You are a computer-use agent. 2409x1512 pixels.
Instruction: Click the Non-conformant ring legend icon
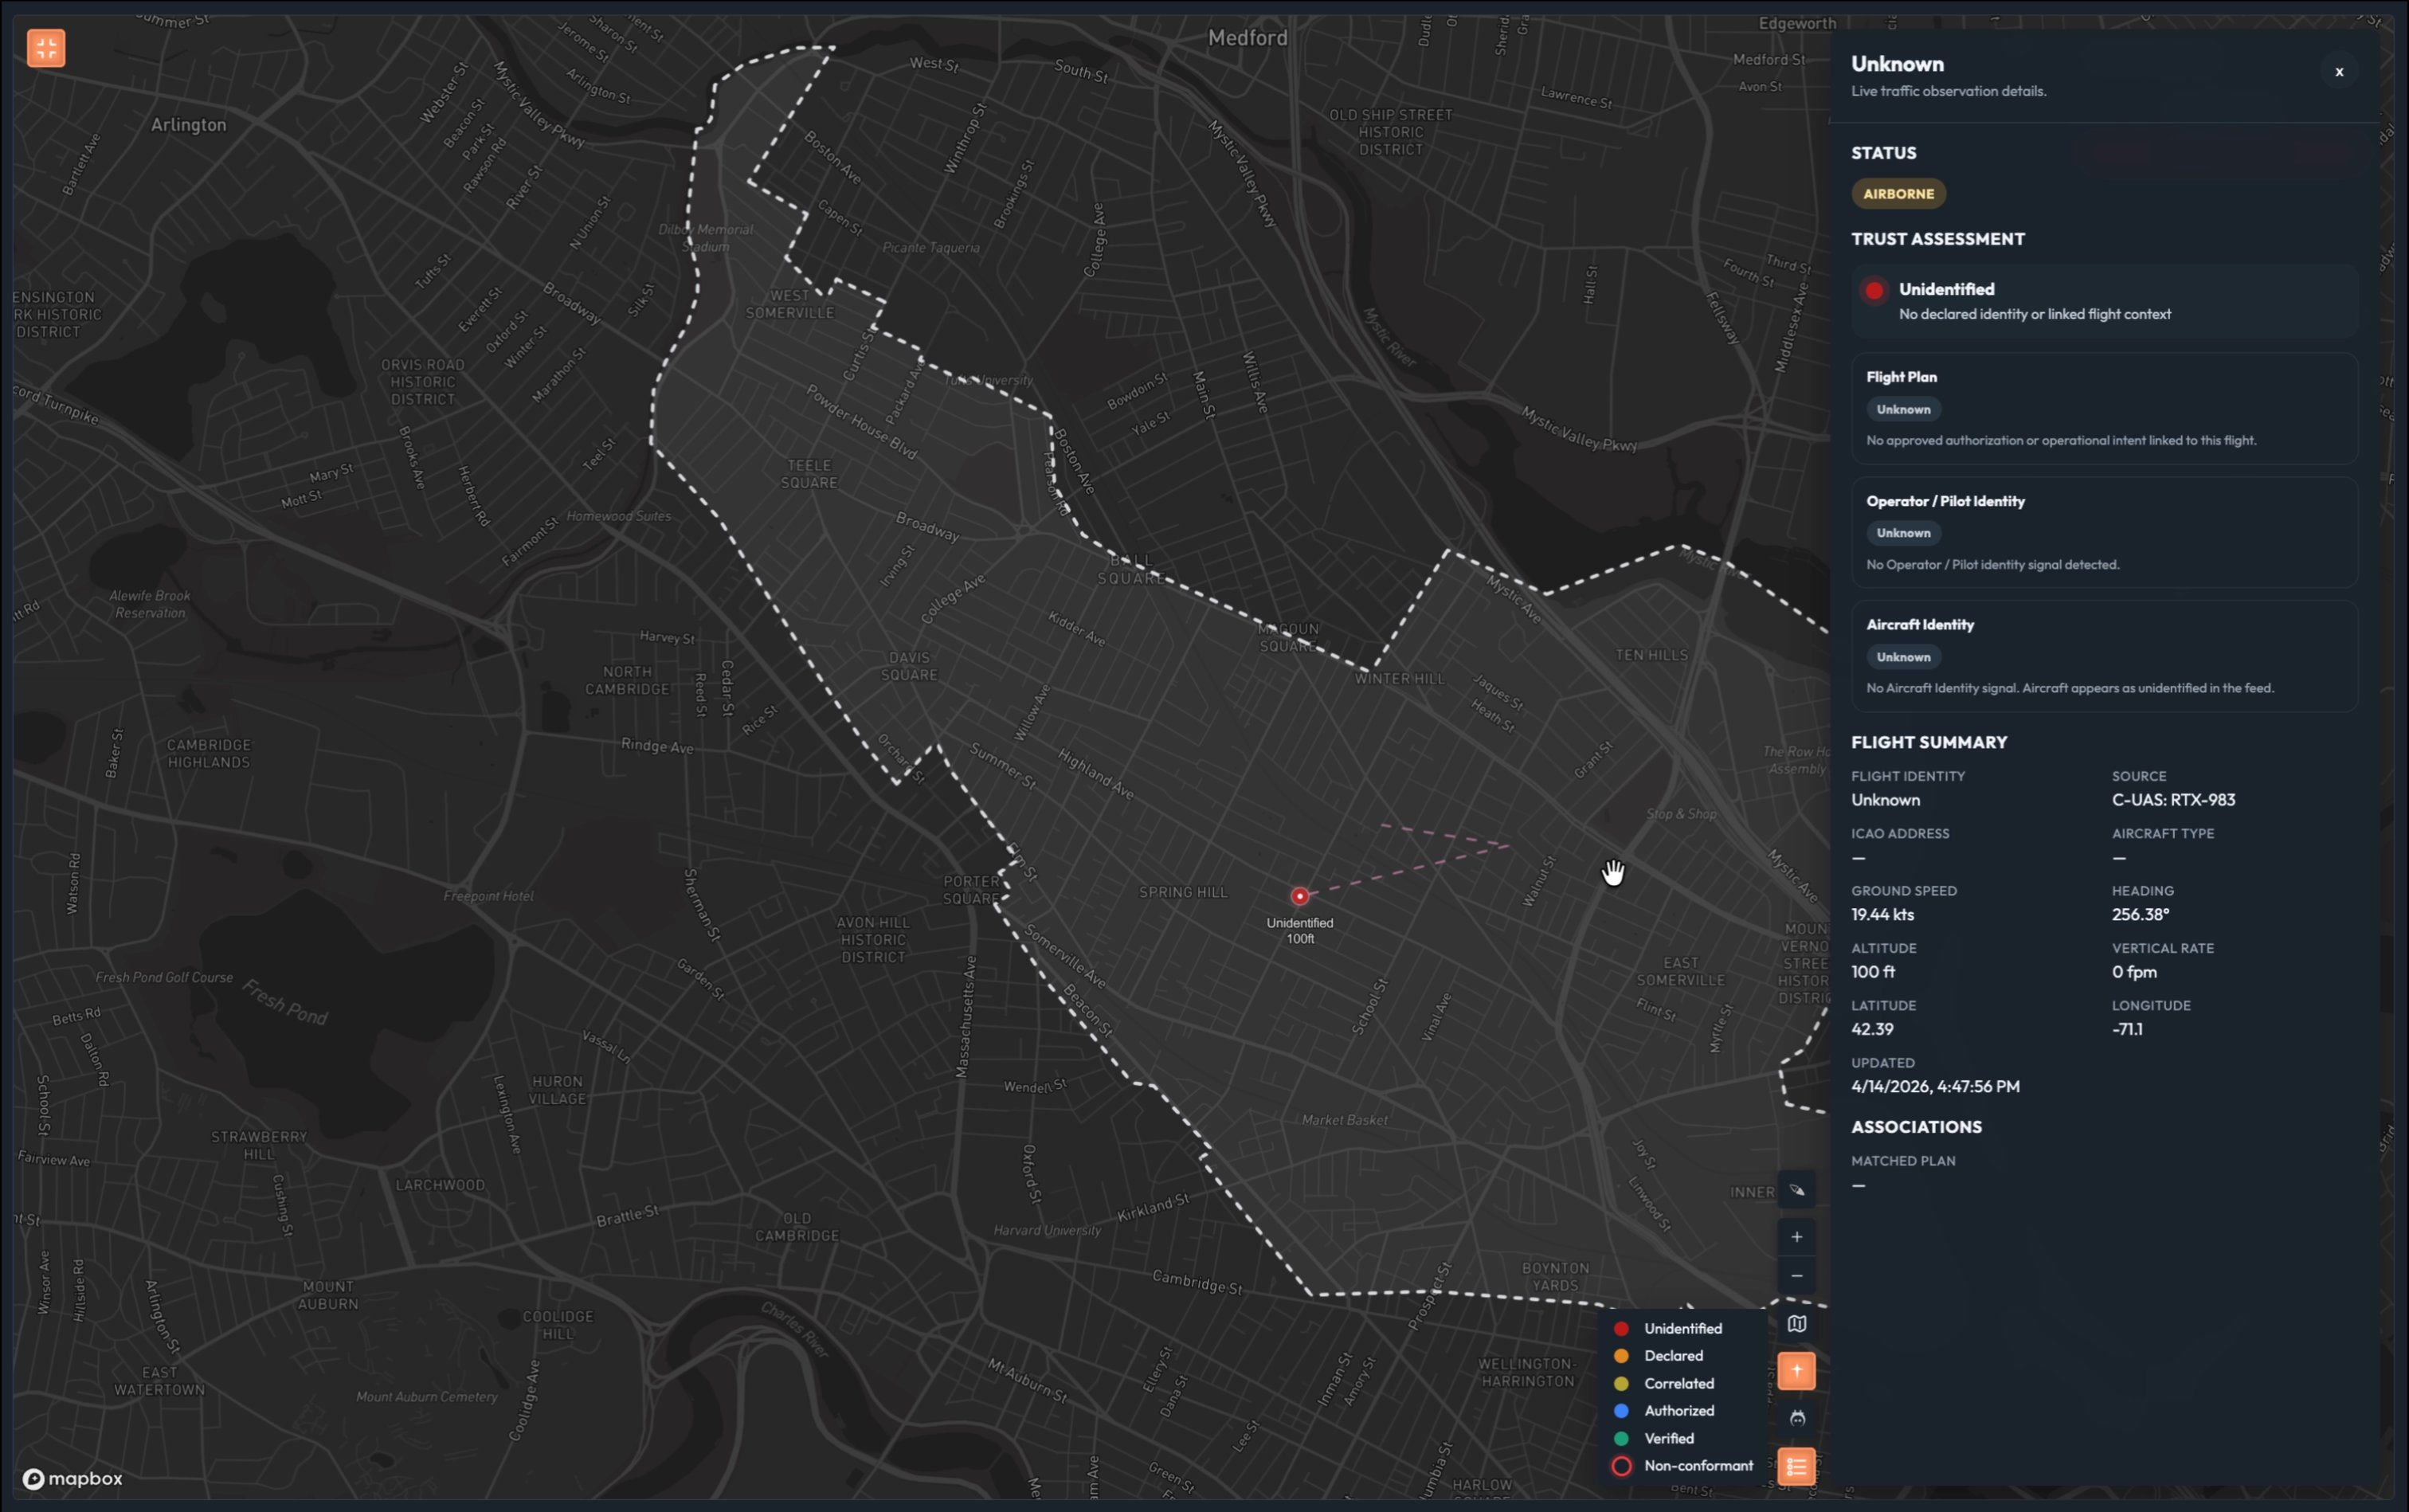(1621, 1466)
